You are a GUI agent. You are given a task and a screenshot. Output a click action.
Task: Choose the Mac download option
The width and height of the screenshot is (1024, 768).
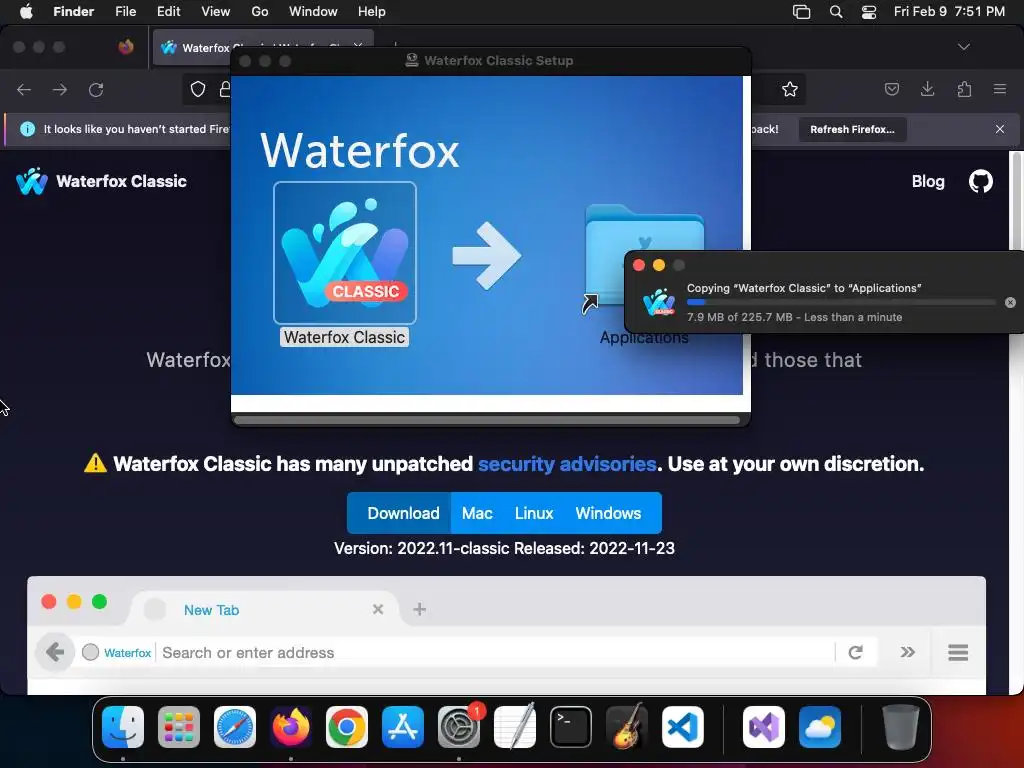[x=477, y=513]
